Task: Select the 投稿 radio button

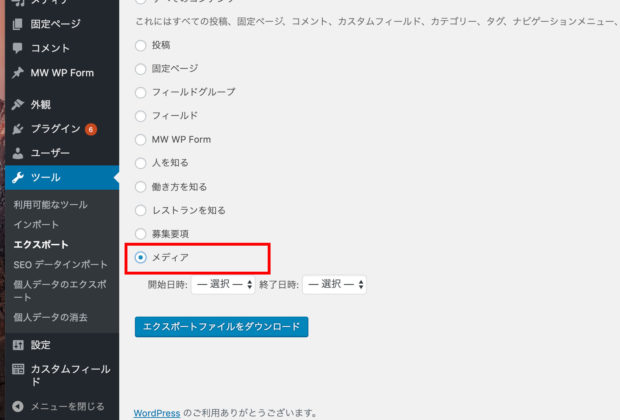Action: point(140,45)
